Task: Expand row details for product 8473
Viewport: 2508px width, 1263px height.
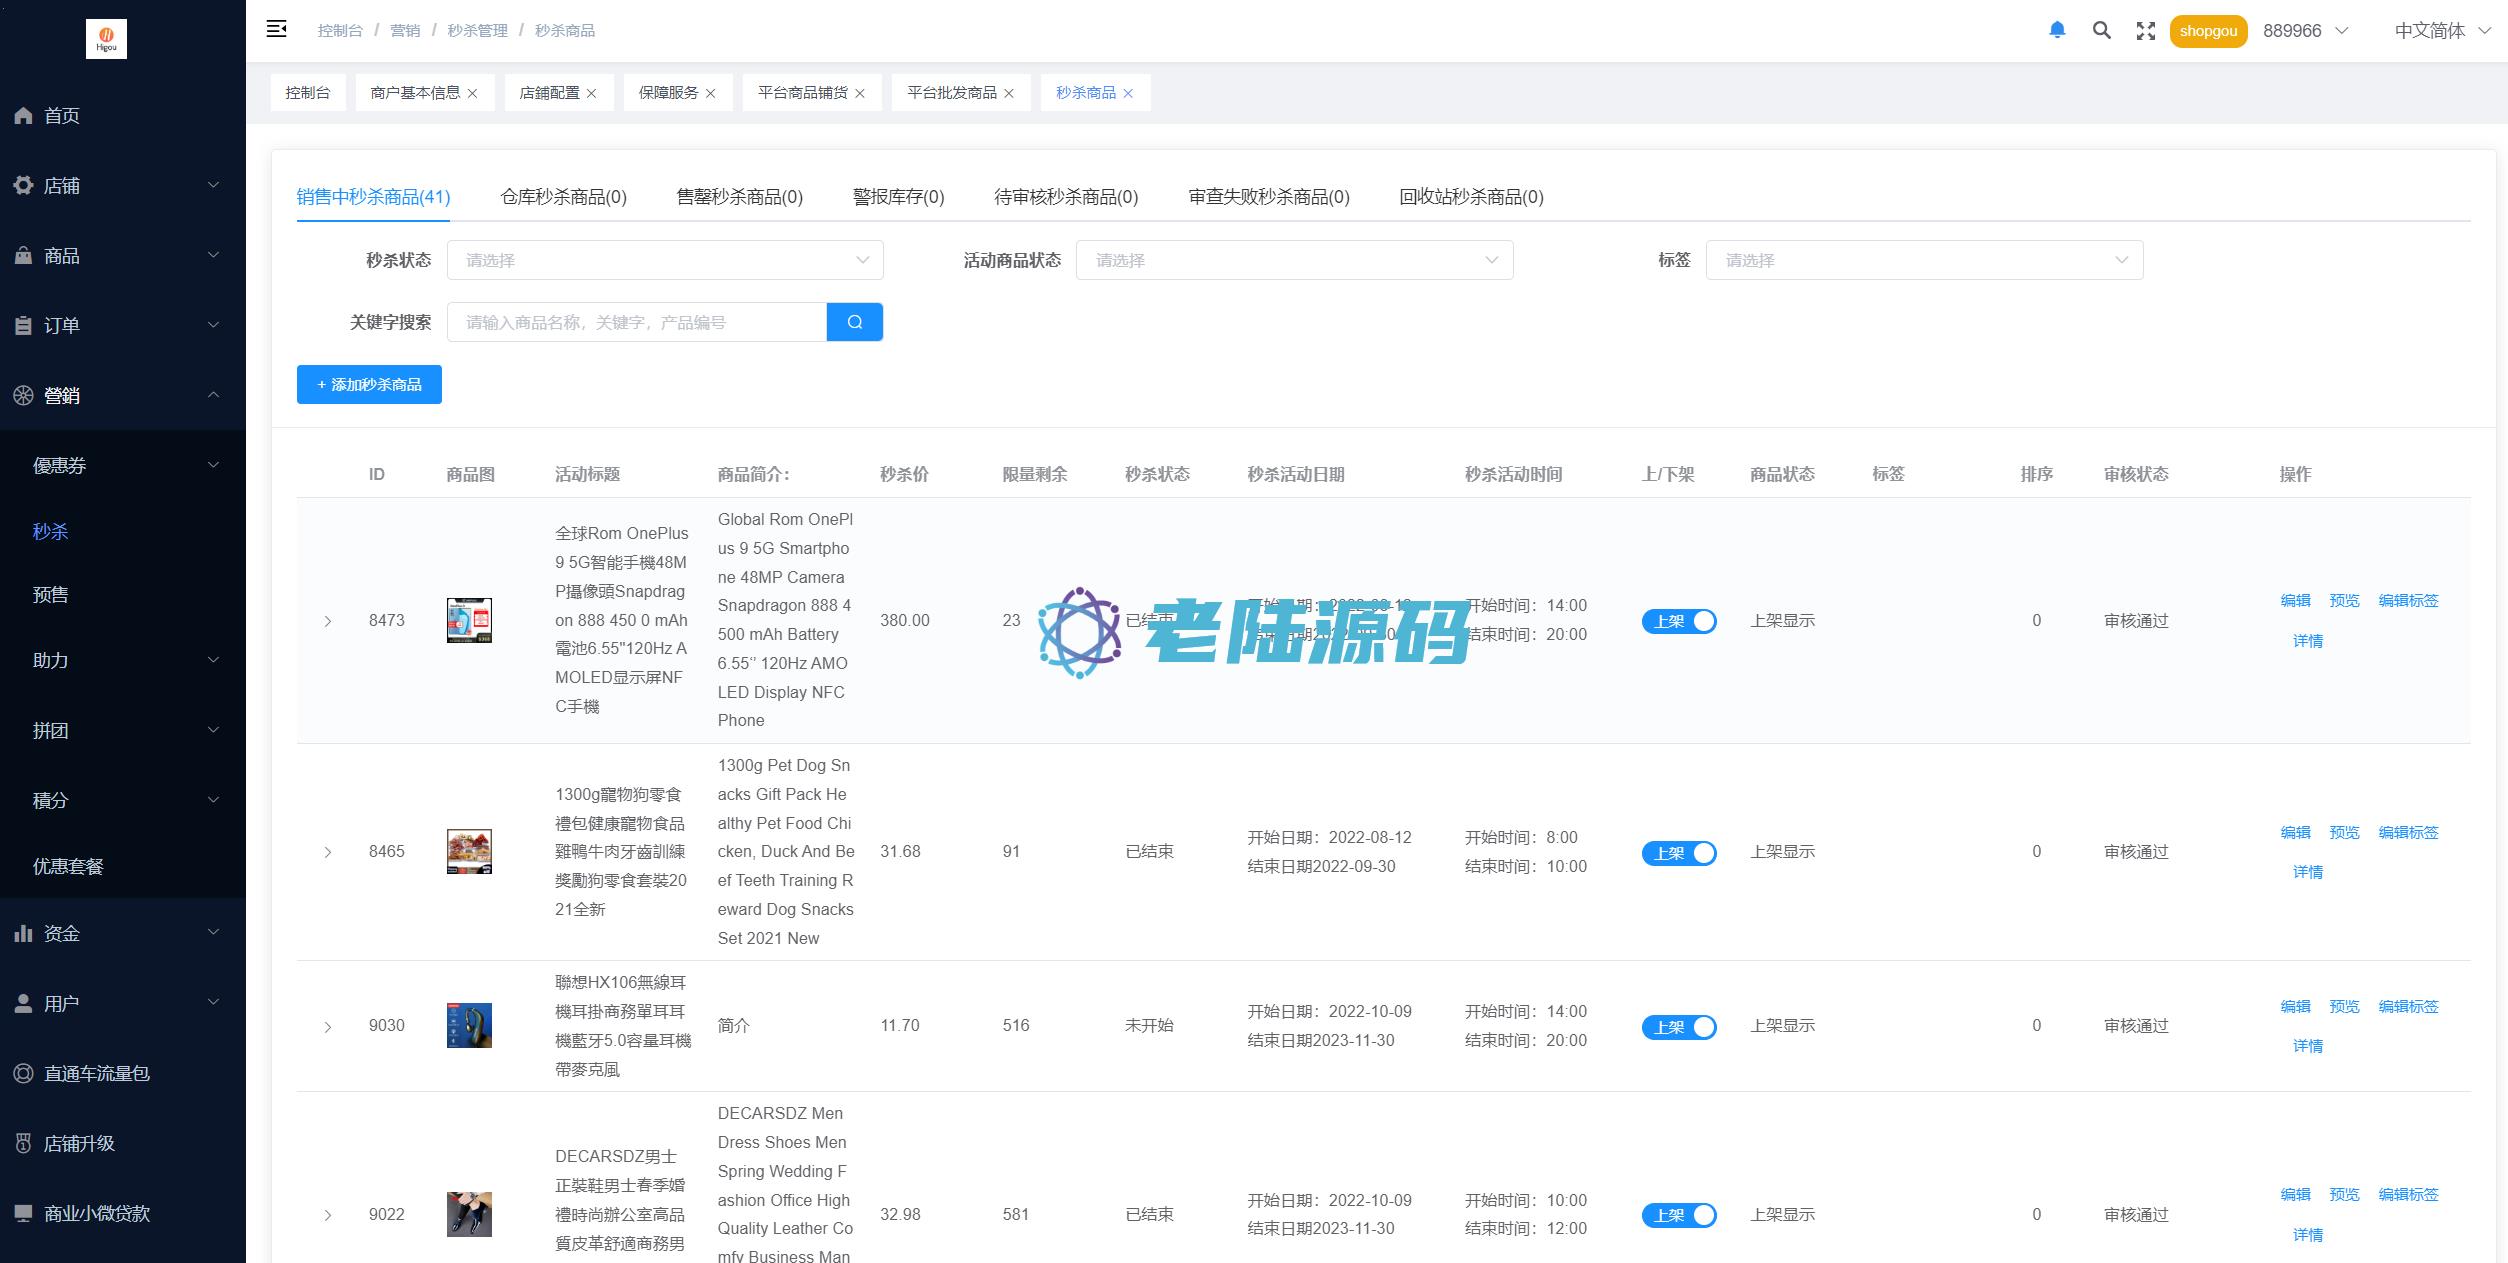Action: pyautogui.click(x=328, y=621)
